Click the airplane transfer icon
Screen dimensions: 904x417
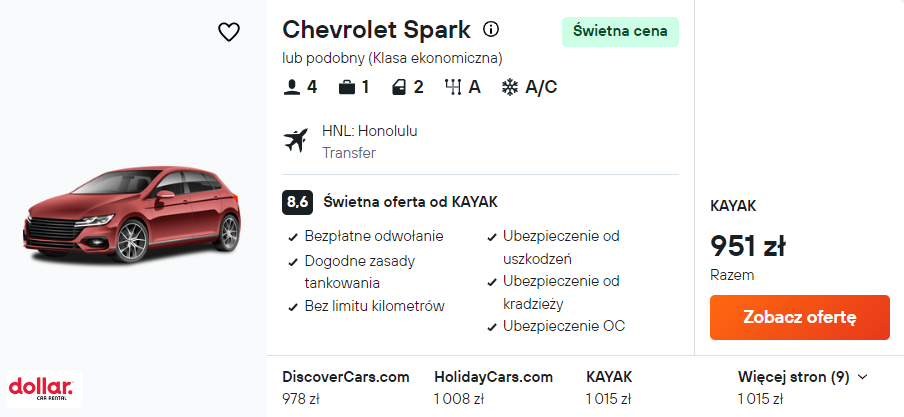[x=297, y=141]
